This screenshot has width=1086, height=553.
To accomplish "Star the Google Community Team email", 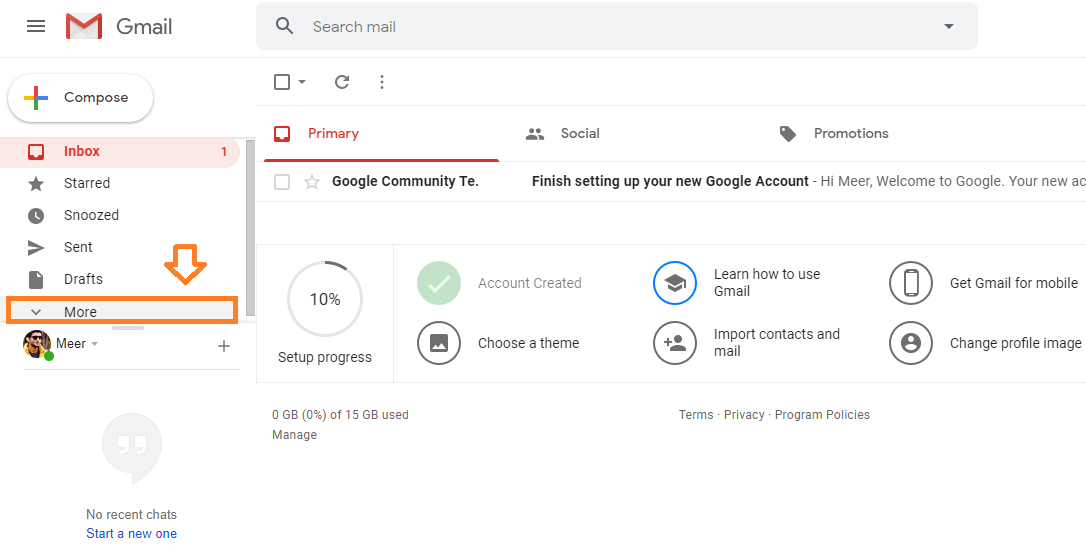I will tap(312, 182).
